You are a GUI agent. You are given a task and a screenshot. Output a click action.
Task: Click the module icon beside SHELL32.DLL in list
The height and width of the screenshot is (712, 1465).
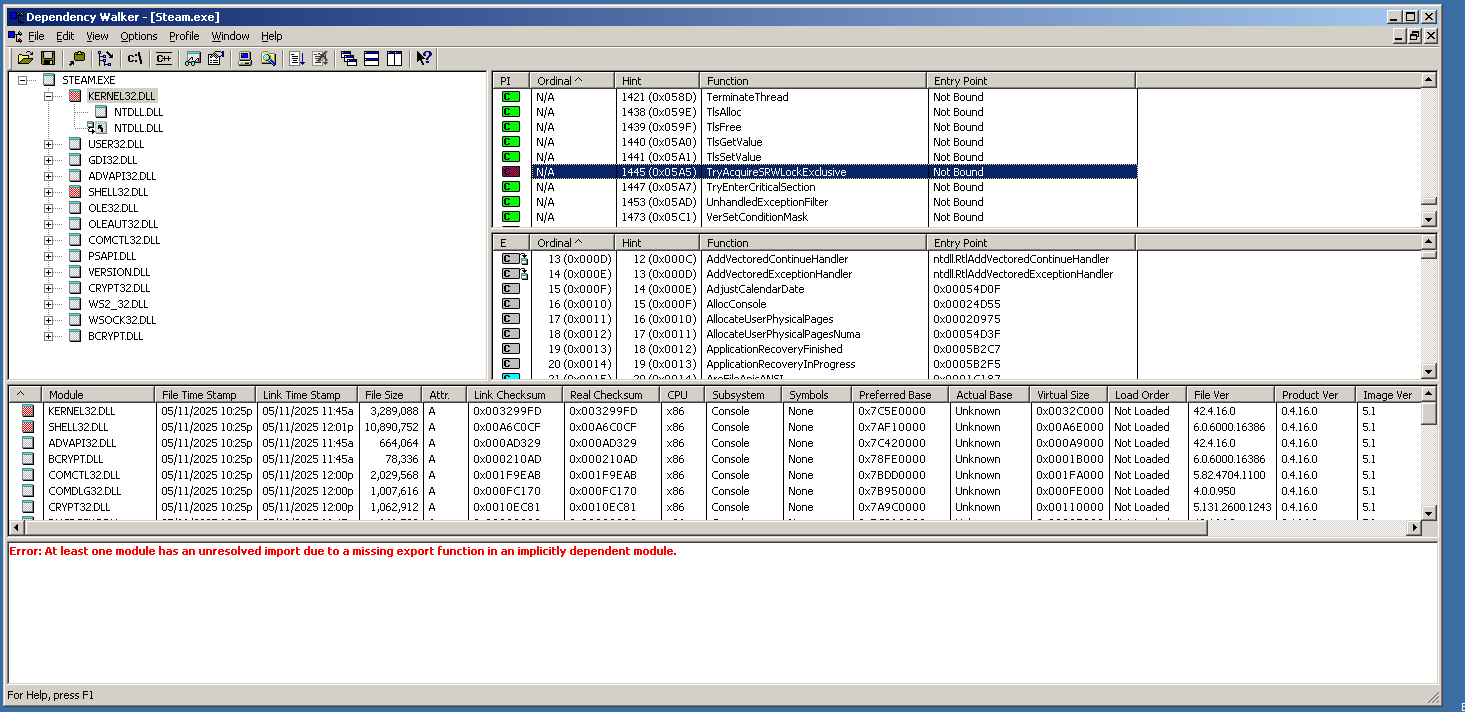coord(28,427)
